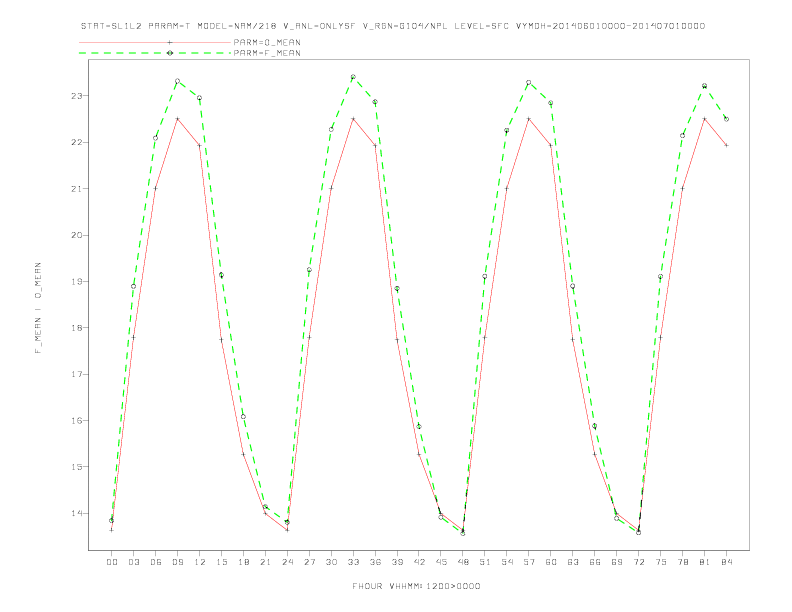This screenshot has width=792, height=612.
Task: Click x-axis forecast hour label 51
Action: click(x=485, y=562)
